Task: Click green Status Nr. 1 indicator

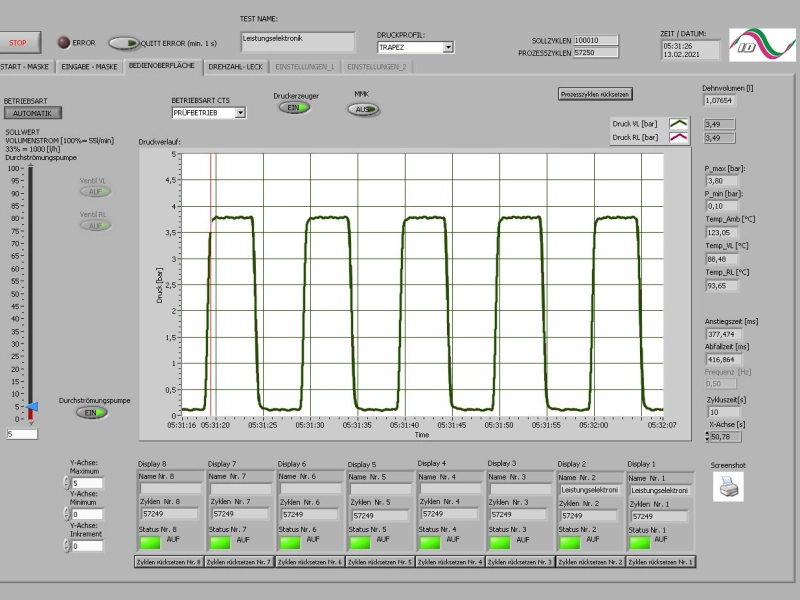Action: (x=640, y=542)
